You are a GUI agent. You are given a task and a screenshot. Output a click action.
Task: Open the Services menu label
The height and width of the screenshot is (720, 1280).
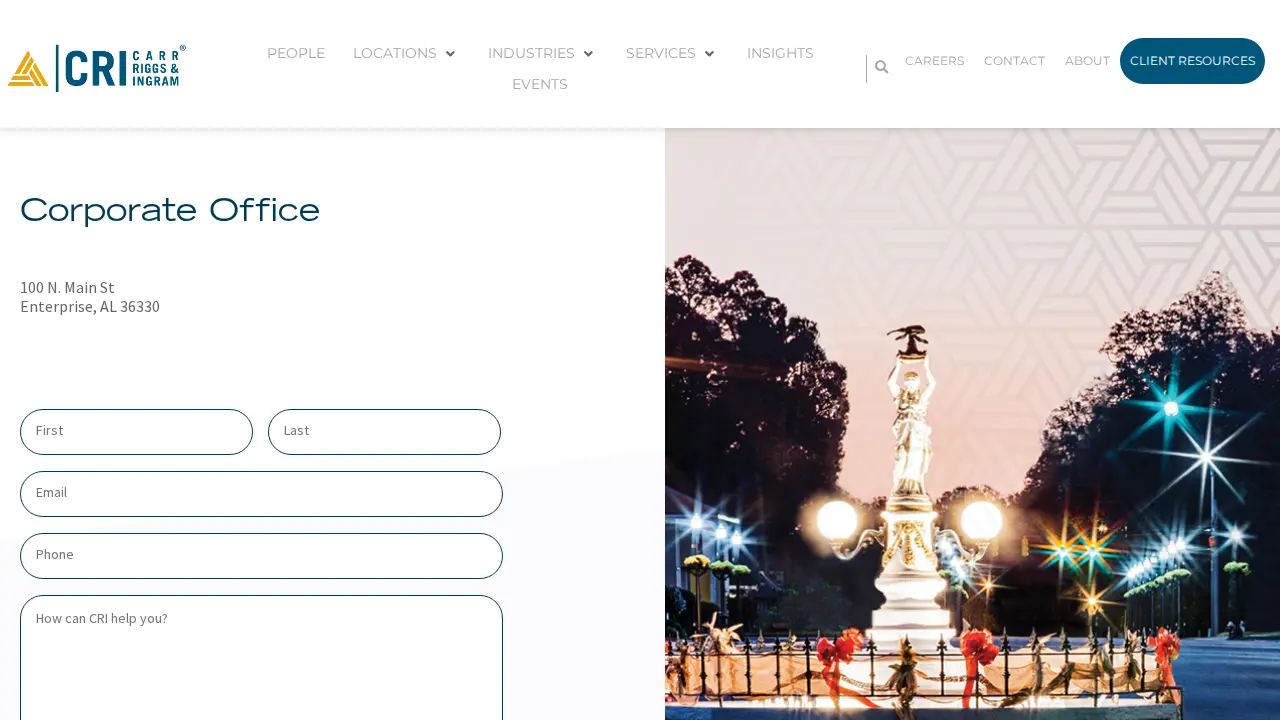click(x=661, y=53)
